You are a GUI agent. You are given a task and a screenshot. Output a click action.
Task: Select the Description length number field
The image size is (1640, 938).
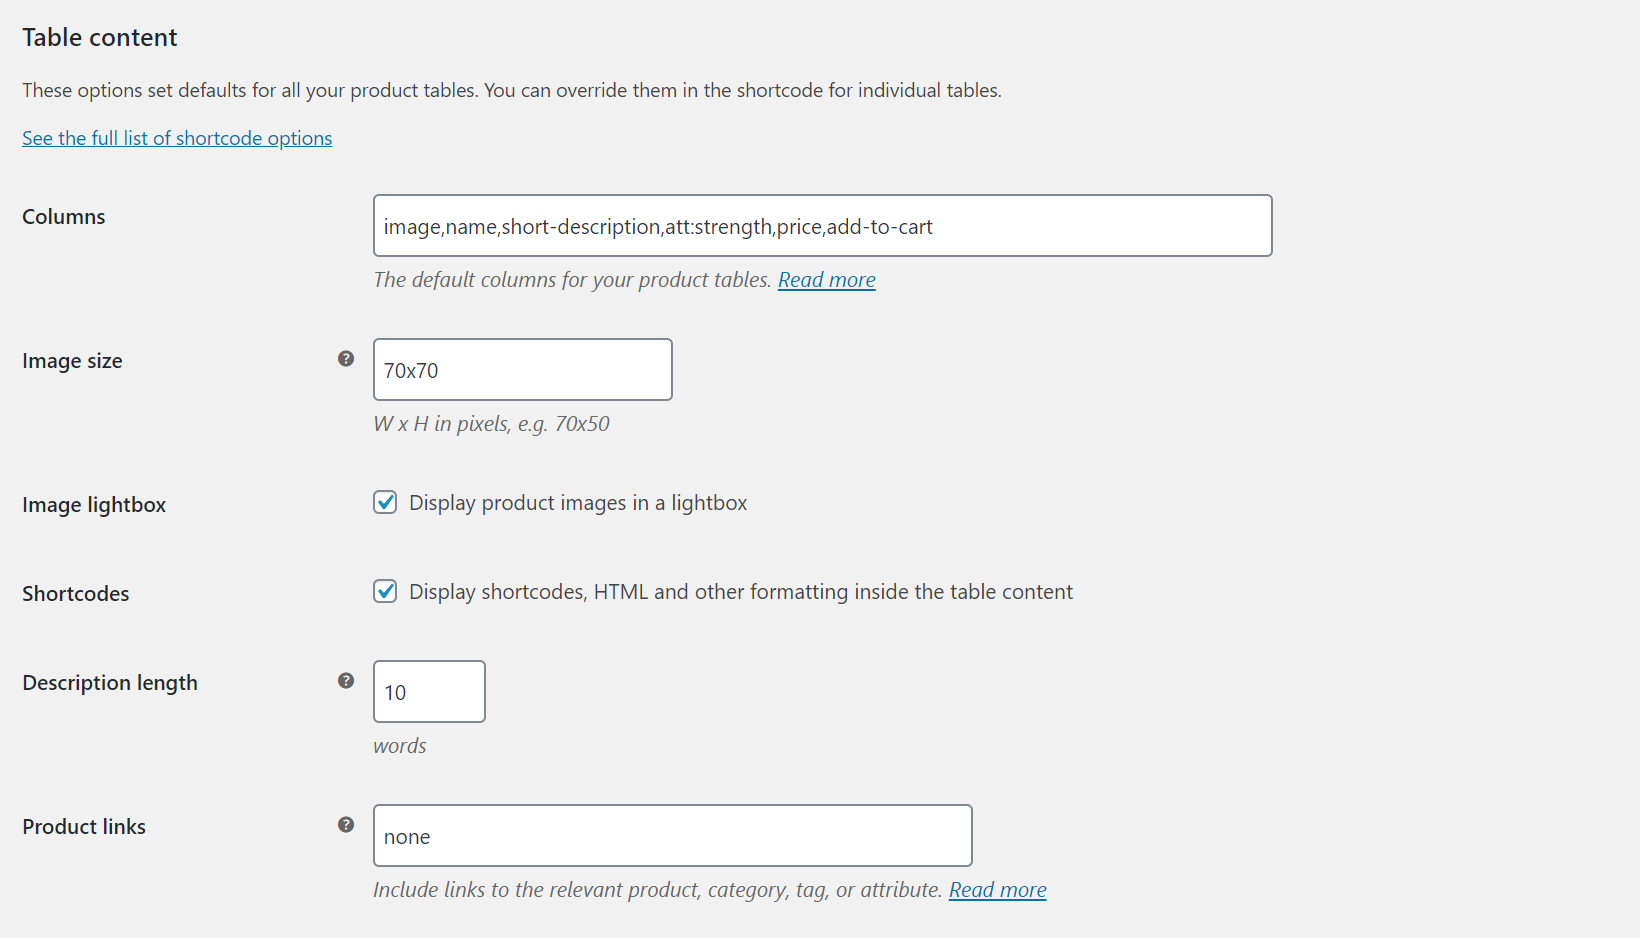[x=429, y=692]
